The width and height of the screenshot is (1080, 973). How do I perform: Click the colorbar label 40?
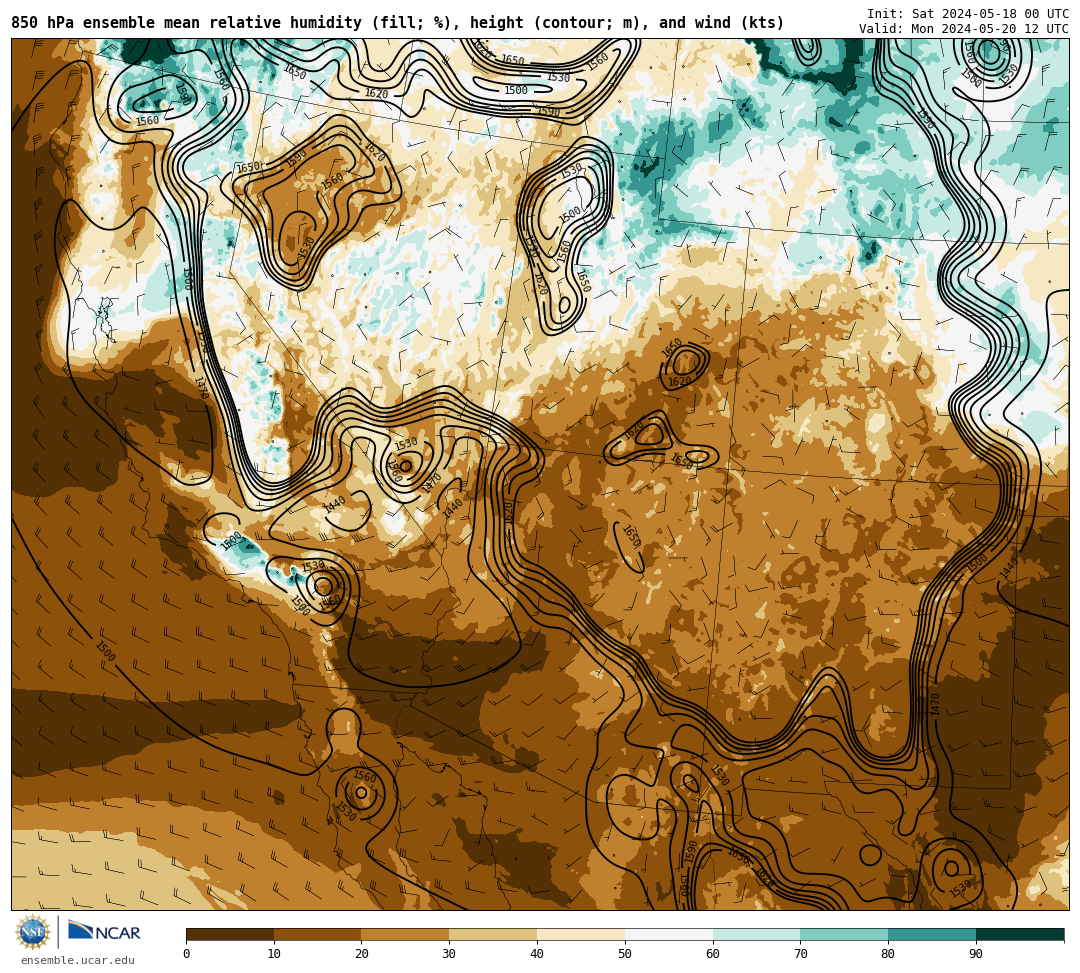[x=537, y=954]
